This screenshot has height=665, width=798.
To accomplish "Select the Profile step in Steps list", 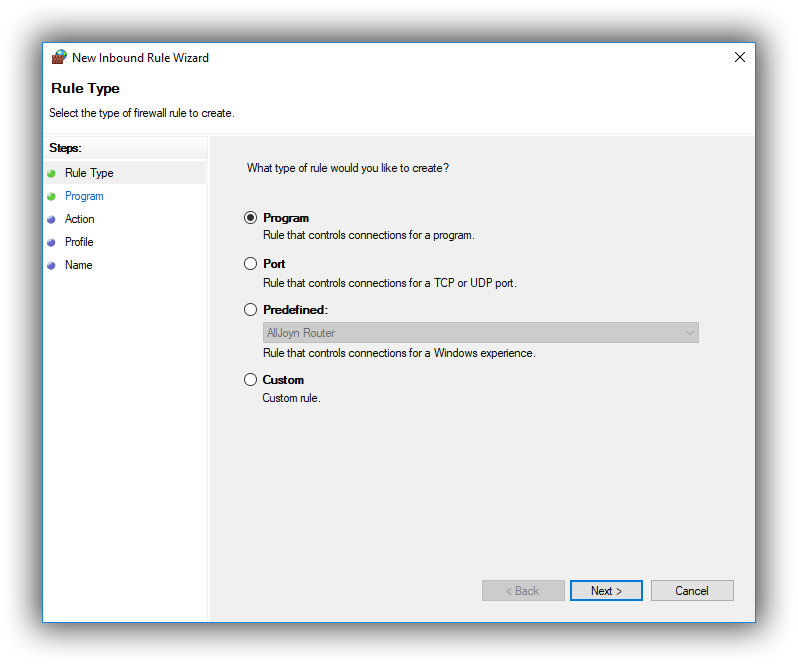I will pyautogui.click(x=79, y=242).
